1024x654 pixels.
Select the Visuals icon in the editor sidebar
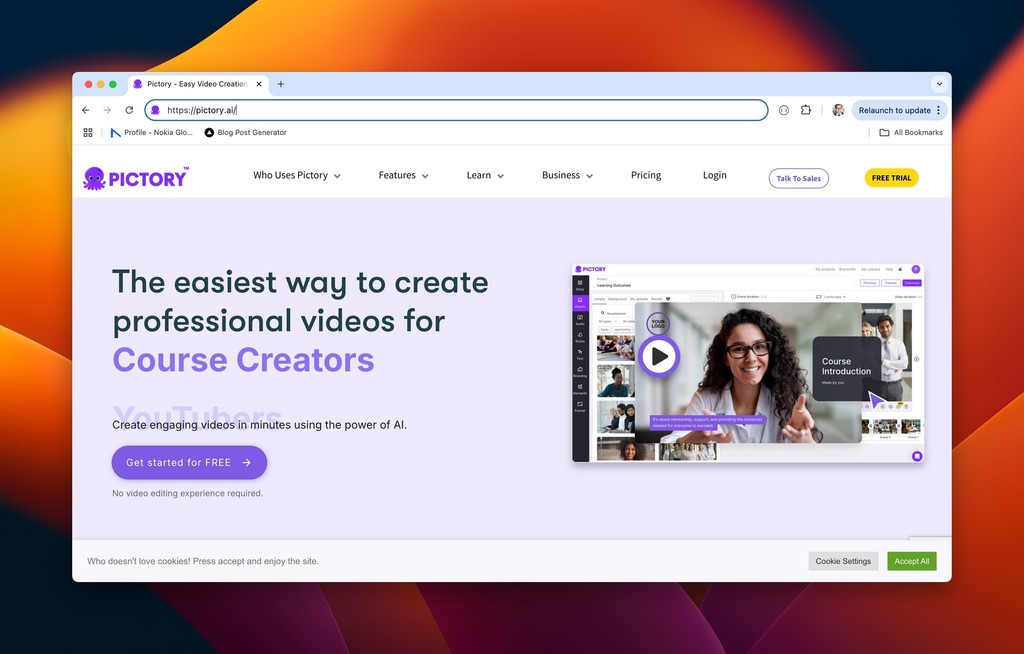[579, 298]
